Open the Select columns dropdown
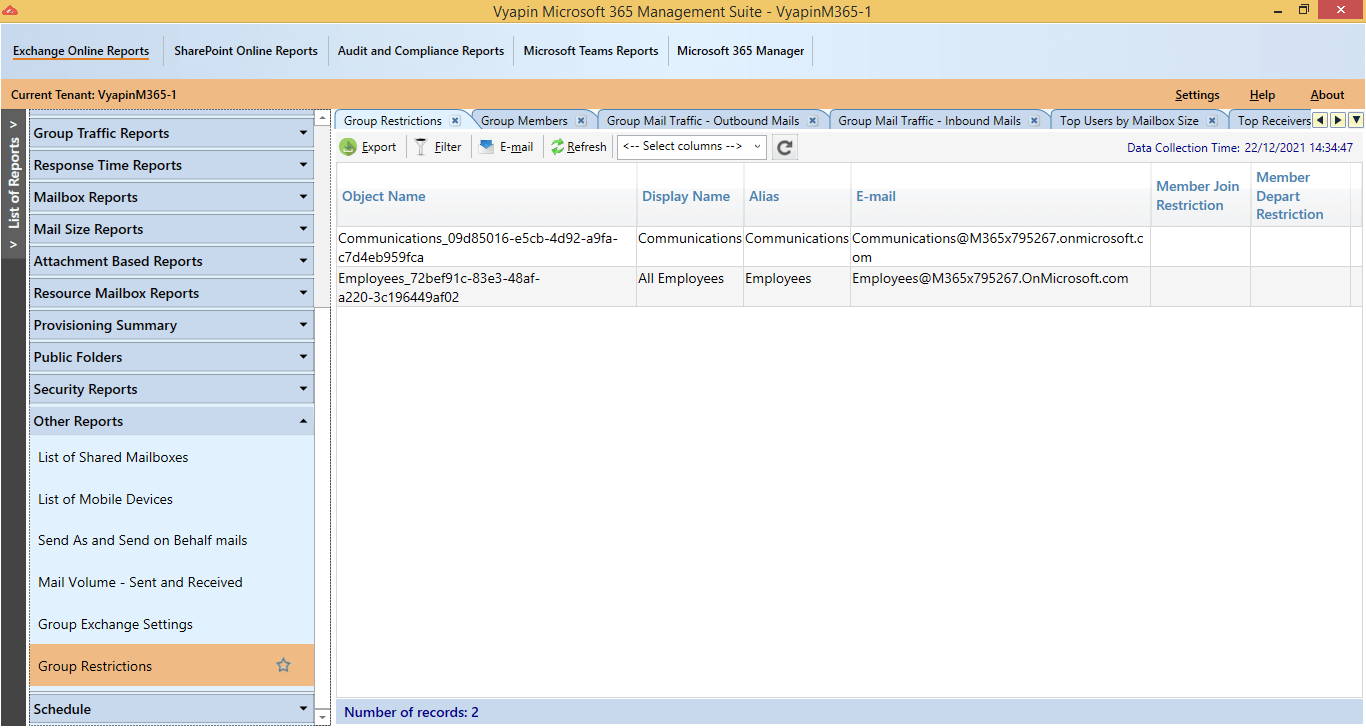 tap(692, 146)
